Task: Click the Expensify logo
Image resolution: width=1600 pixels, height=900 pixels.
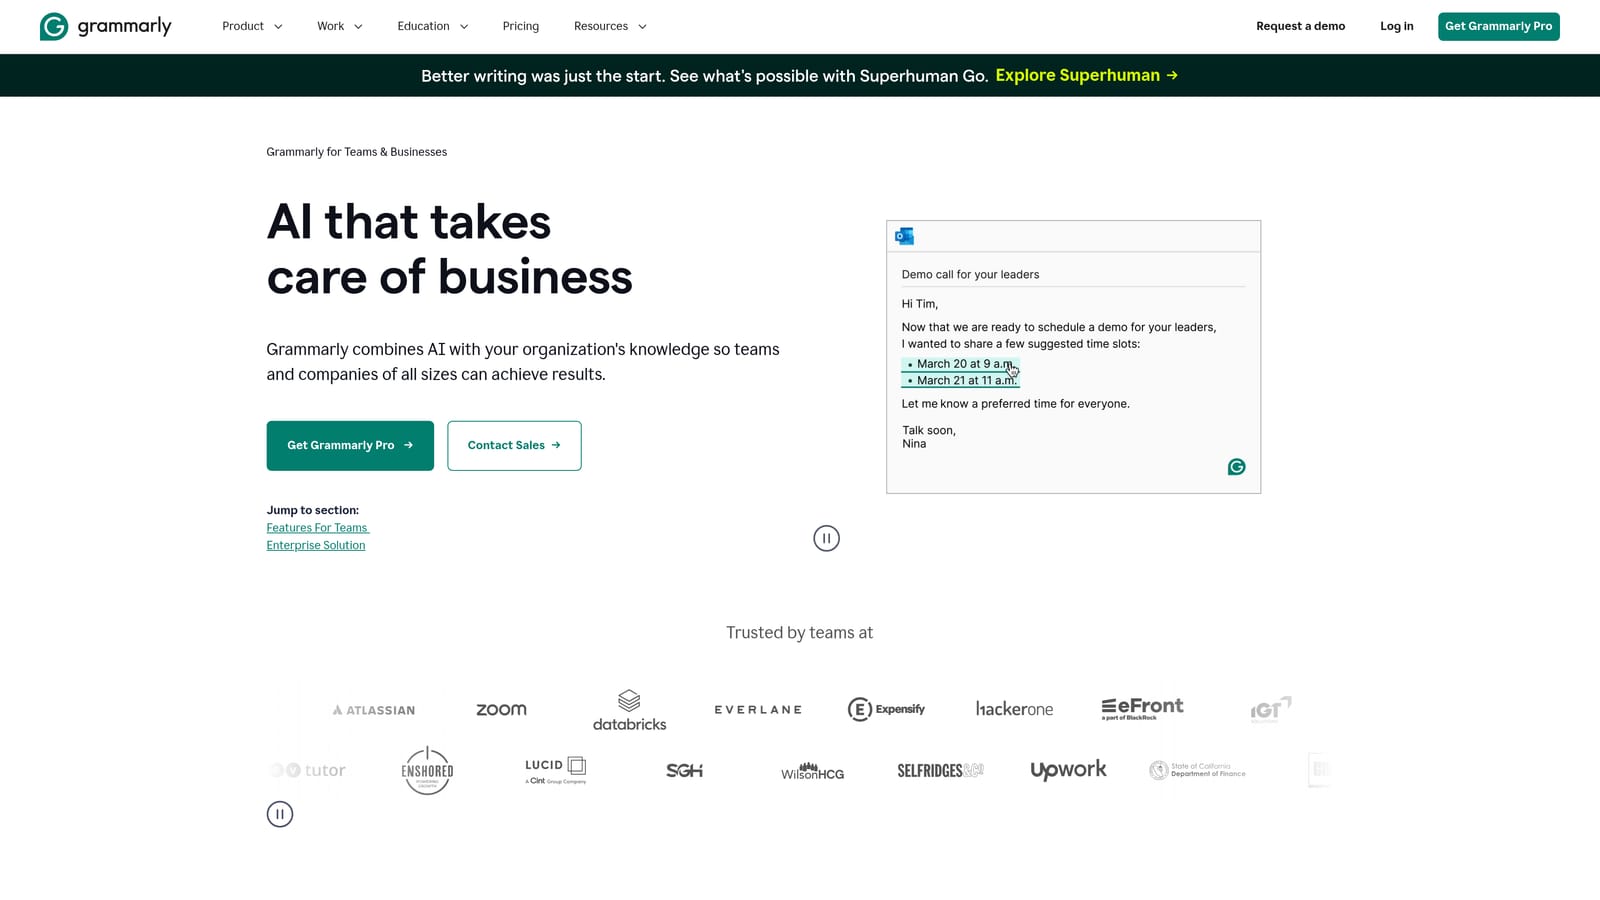Action: [x=886, y=709]
